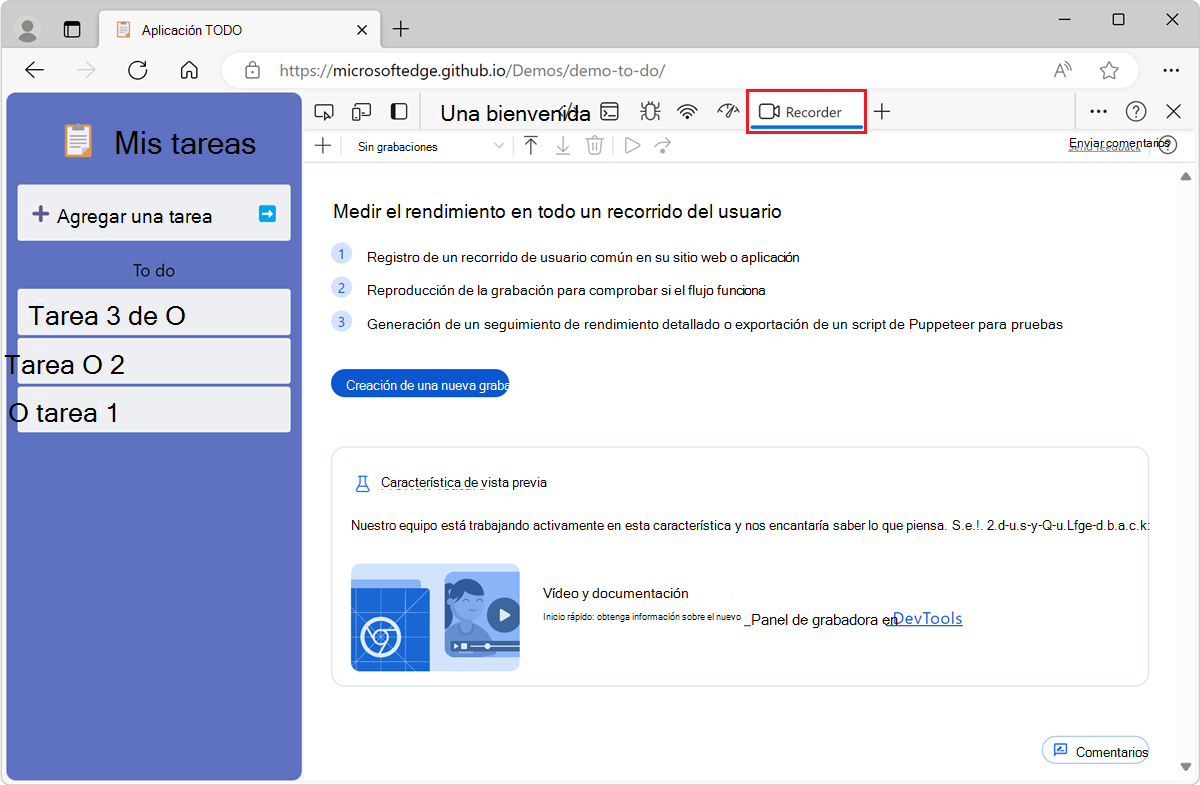Select the inspect element tool
Screen dimensions: 1200x785
[x=324, y=111]
